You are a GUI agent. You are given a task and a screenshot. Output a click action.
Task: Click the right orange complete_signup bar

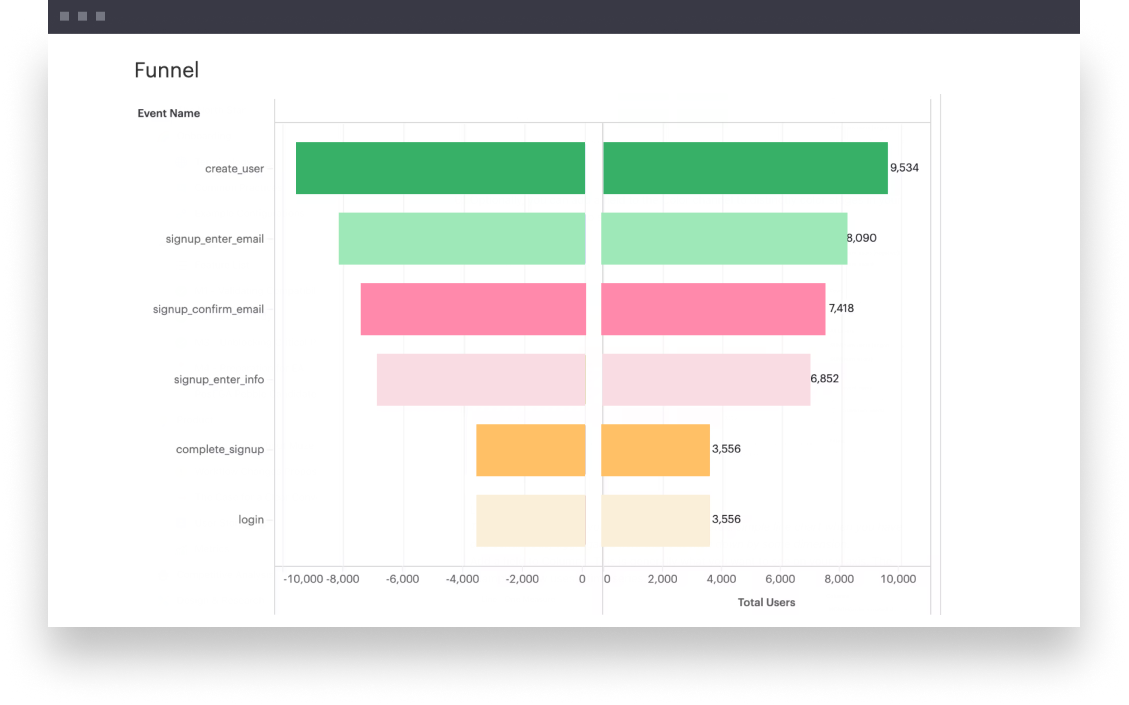pyautogui.click(x=655, y=450)
